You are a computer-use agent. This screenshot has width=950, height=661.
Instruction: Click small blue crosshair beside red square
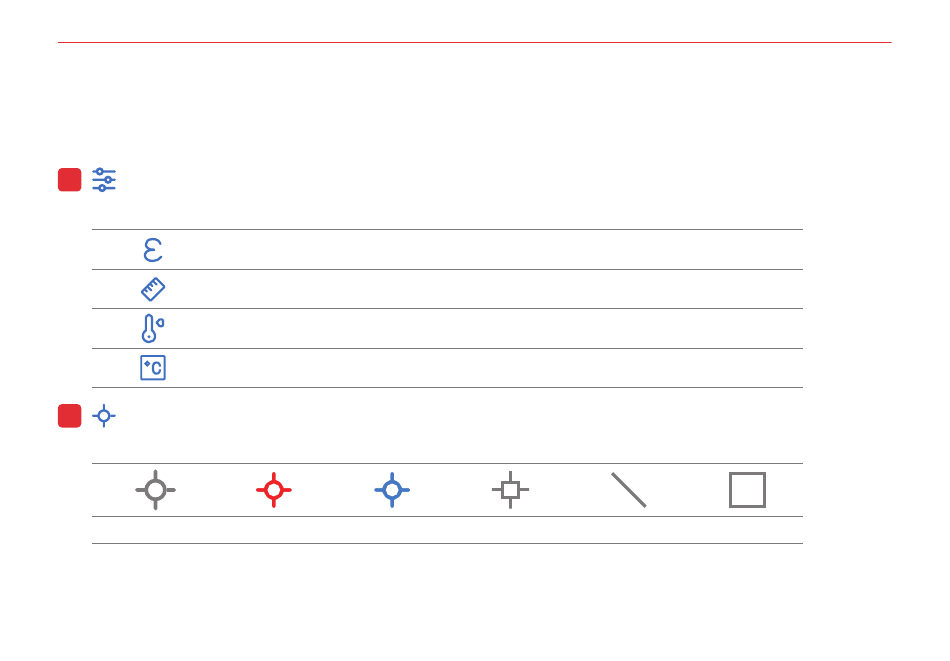[x=104, y=416]
